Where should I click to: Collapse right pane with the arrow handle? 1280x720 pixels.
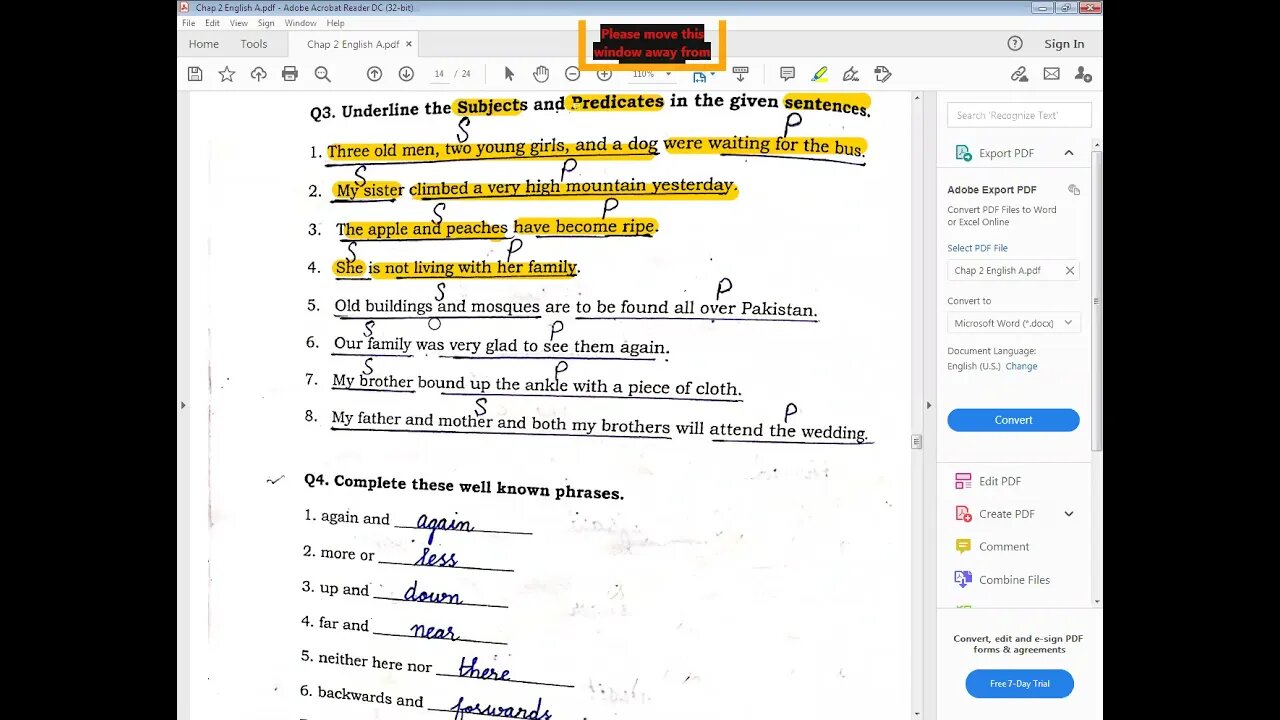pyautogui.click(x=928, y=405)
